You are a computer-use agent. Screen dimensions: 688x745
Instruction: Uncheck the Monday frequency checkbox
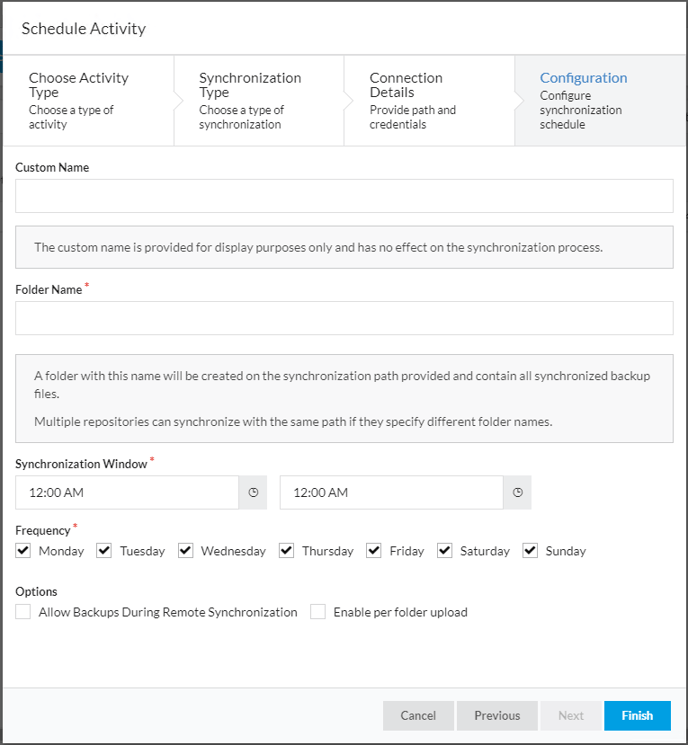pos(23,551)
